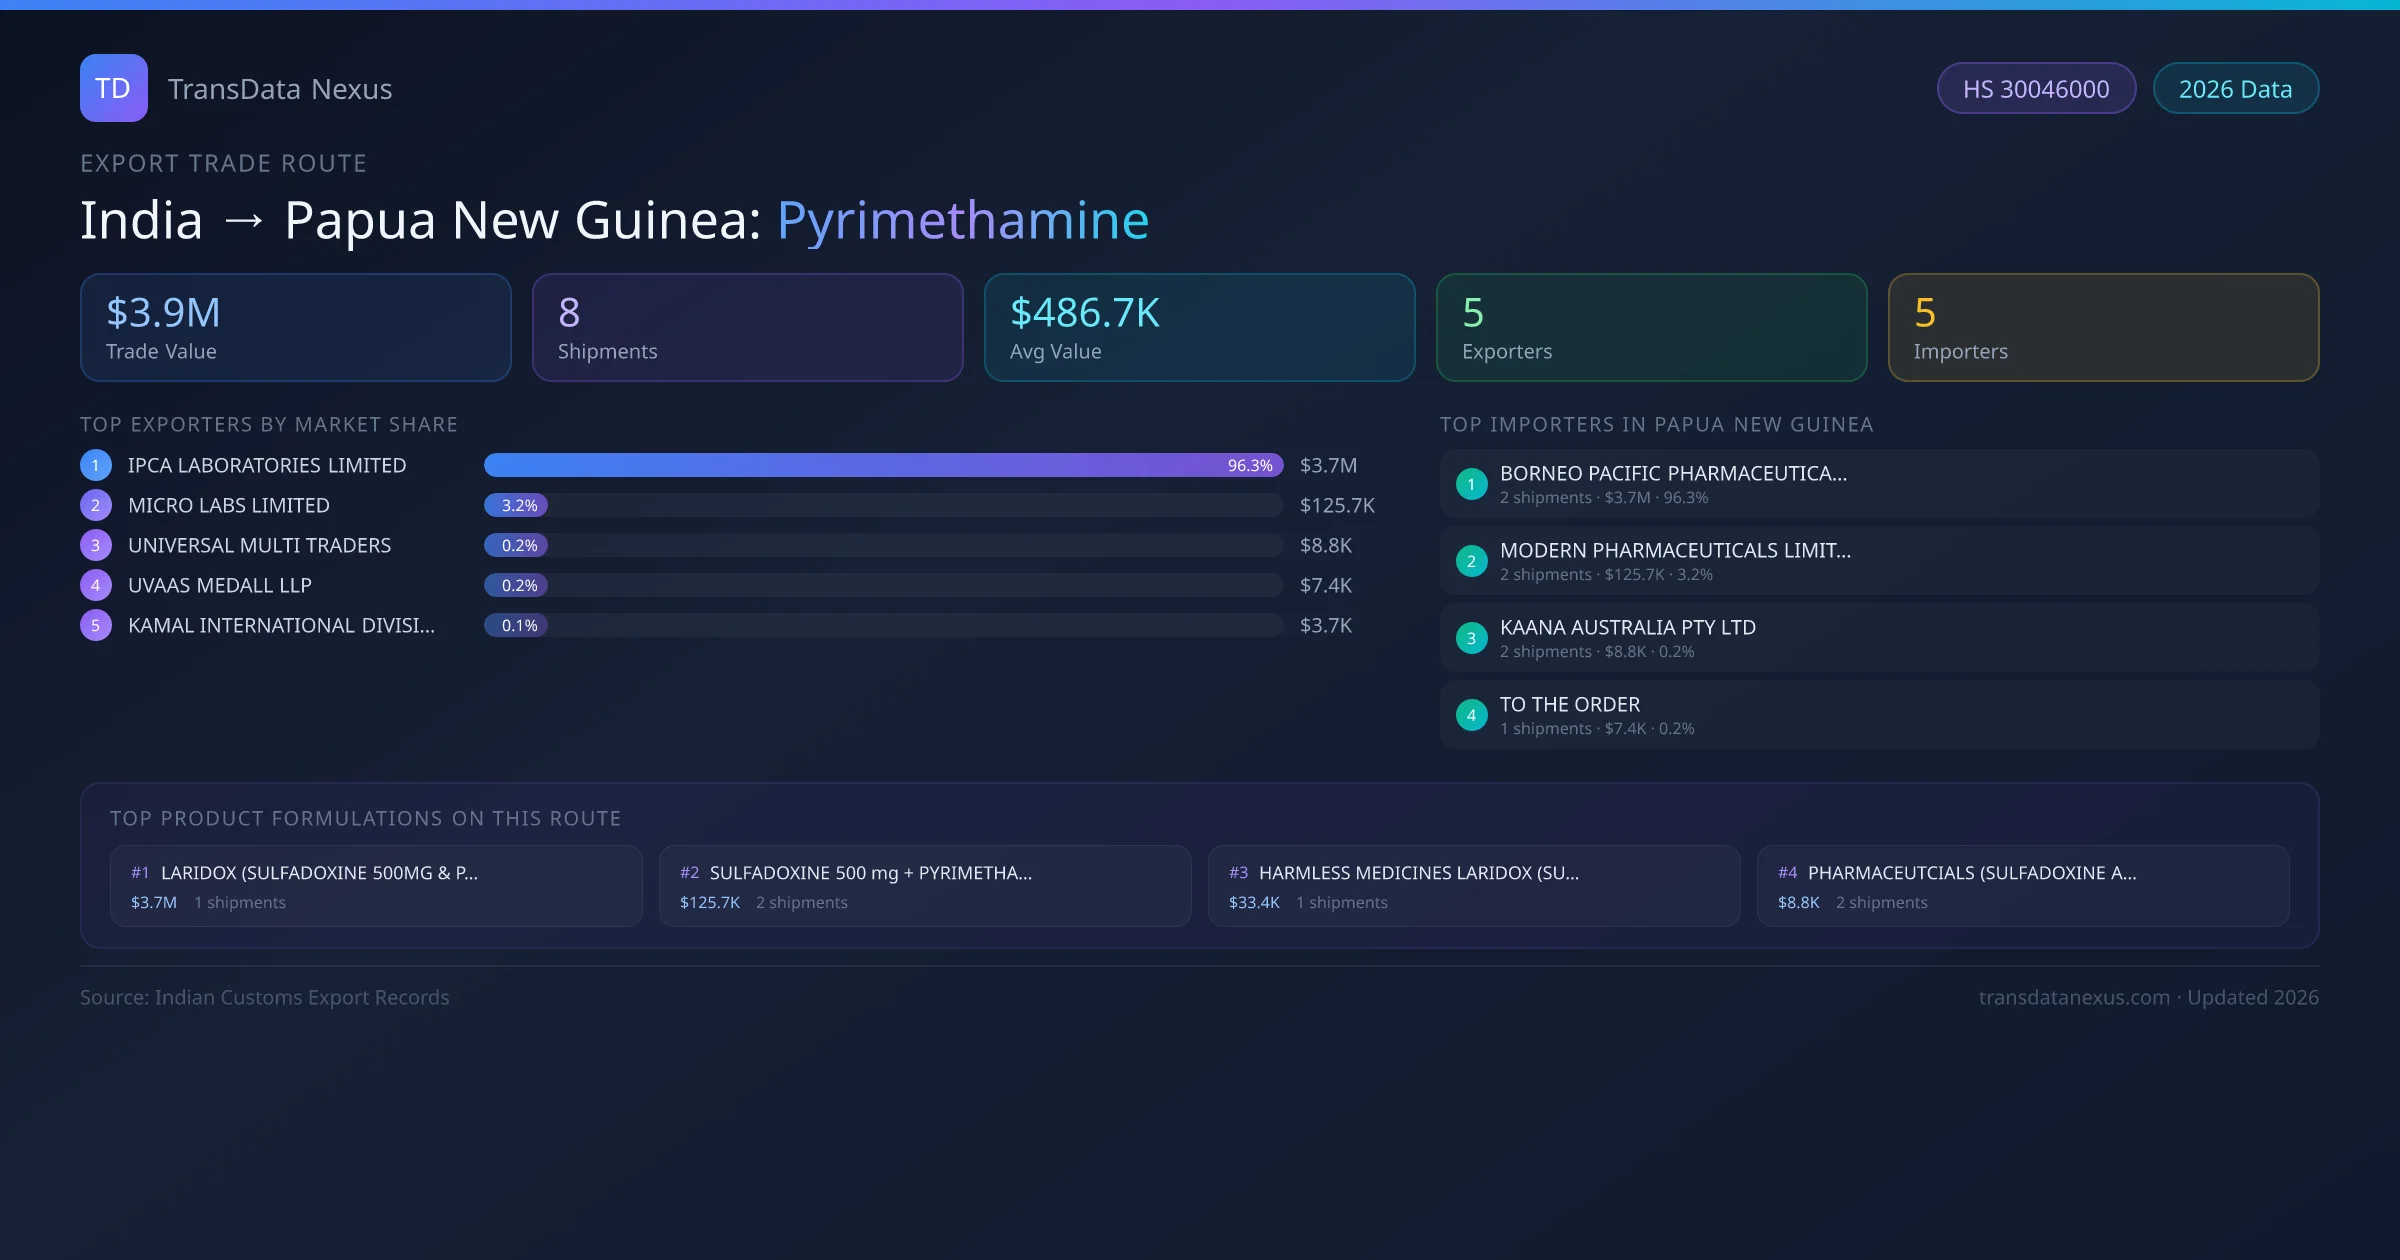Click IPCA's 96.3% market share bar
Screen dimensions: 2400x1260
tap(882, 465)
